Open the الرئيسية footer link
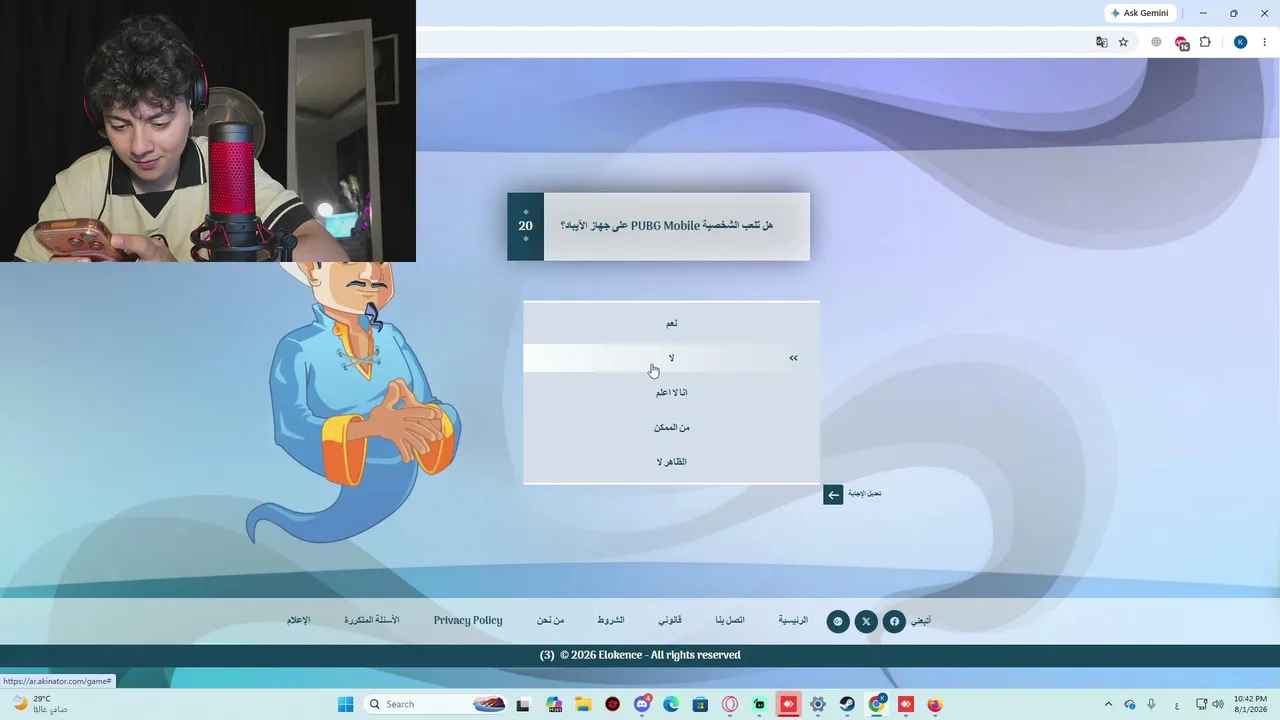The height and width of the screenshot is (720, 1280). click(793, 620)
